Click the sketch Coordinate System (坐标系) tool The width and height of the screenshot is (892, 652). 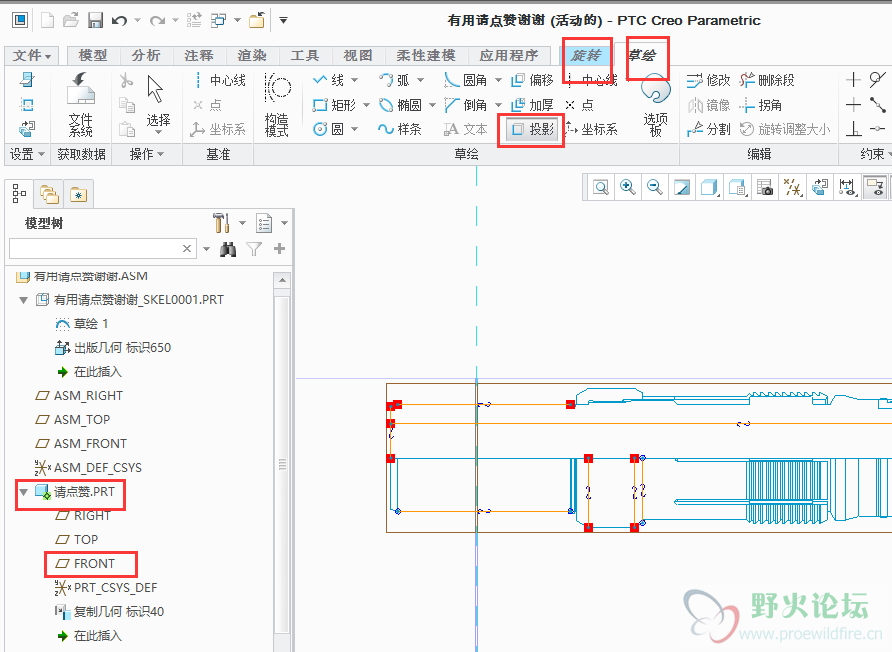[x=592, y=130]
